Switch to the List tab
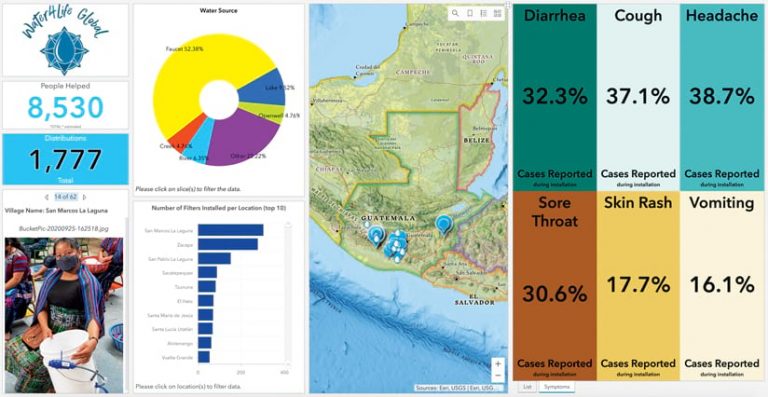 pyautogui.click(x=527, y=387)
